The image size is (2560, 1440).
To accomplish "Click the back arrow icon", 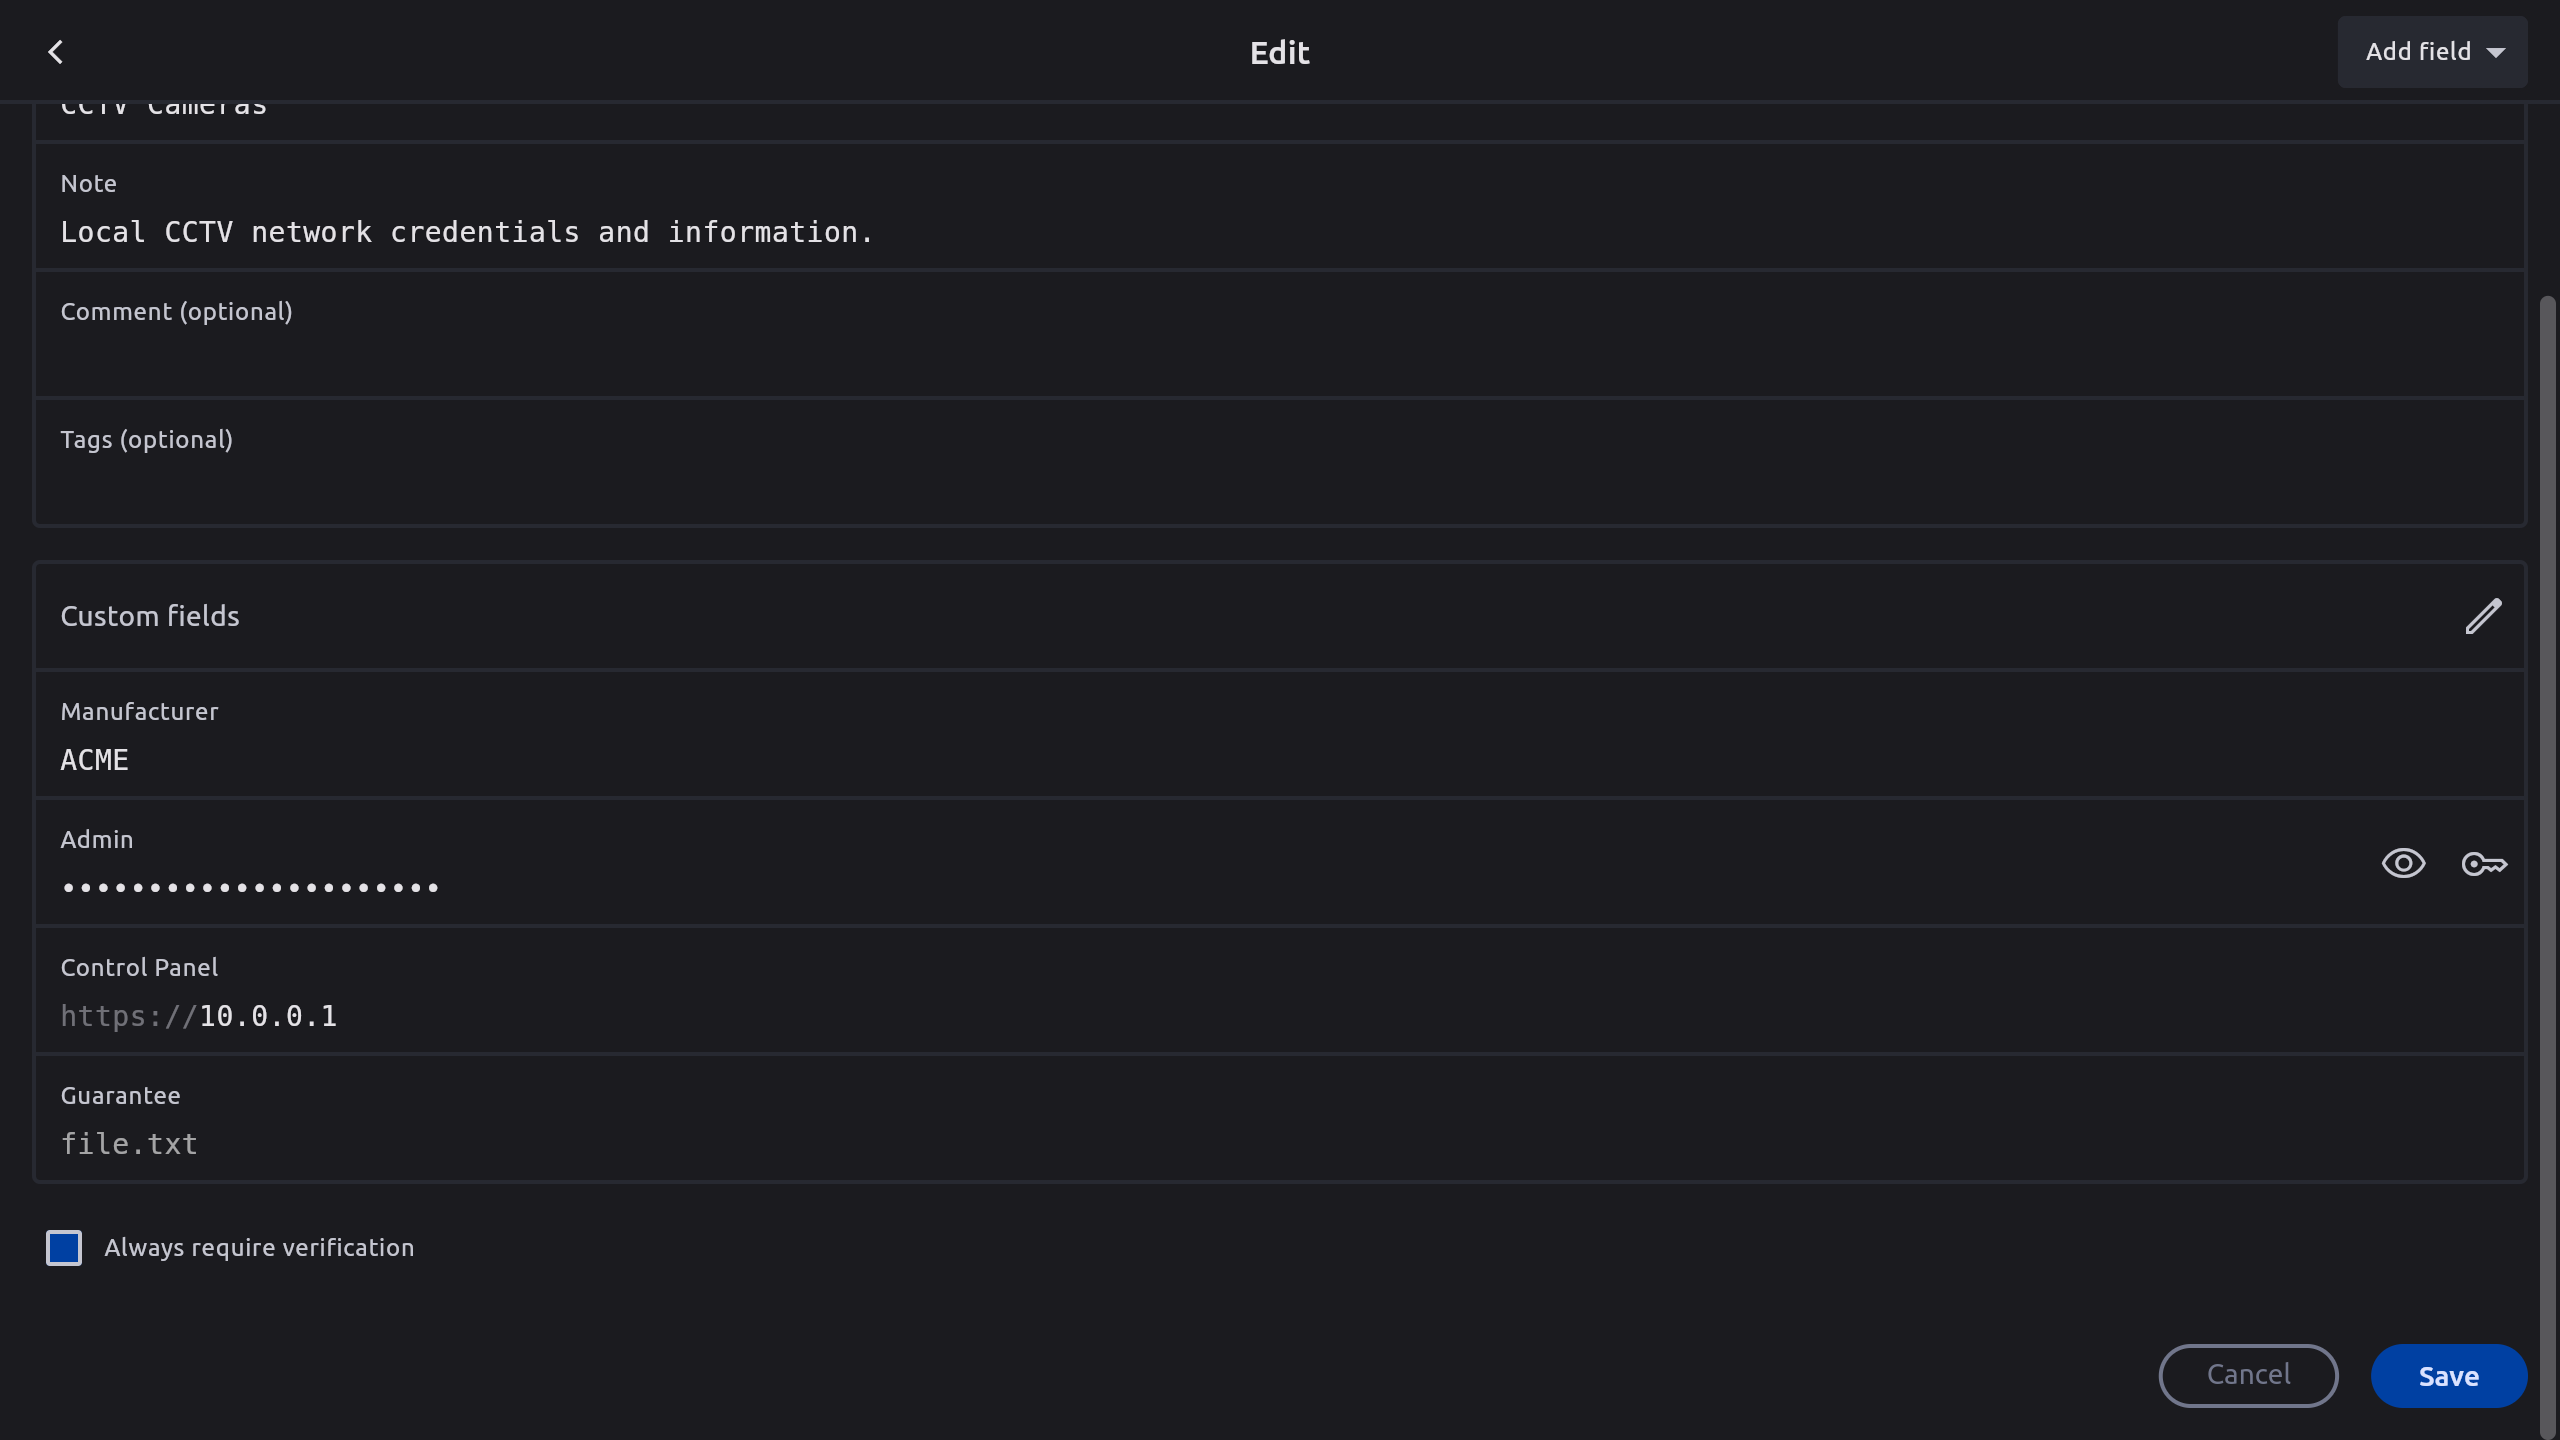I will (56, 52).
